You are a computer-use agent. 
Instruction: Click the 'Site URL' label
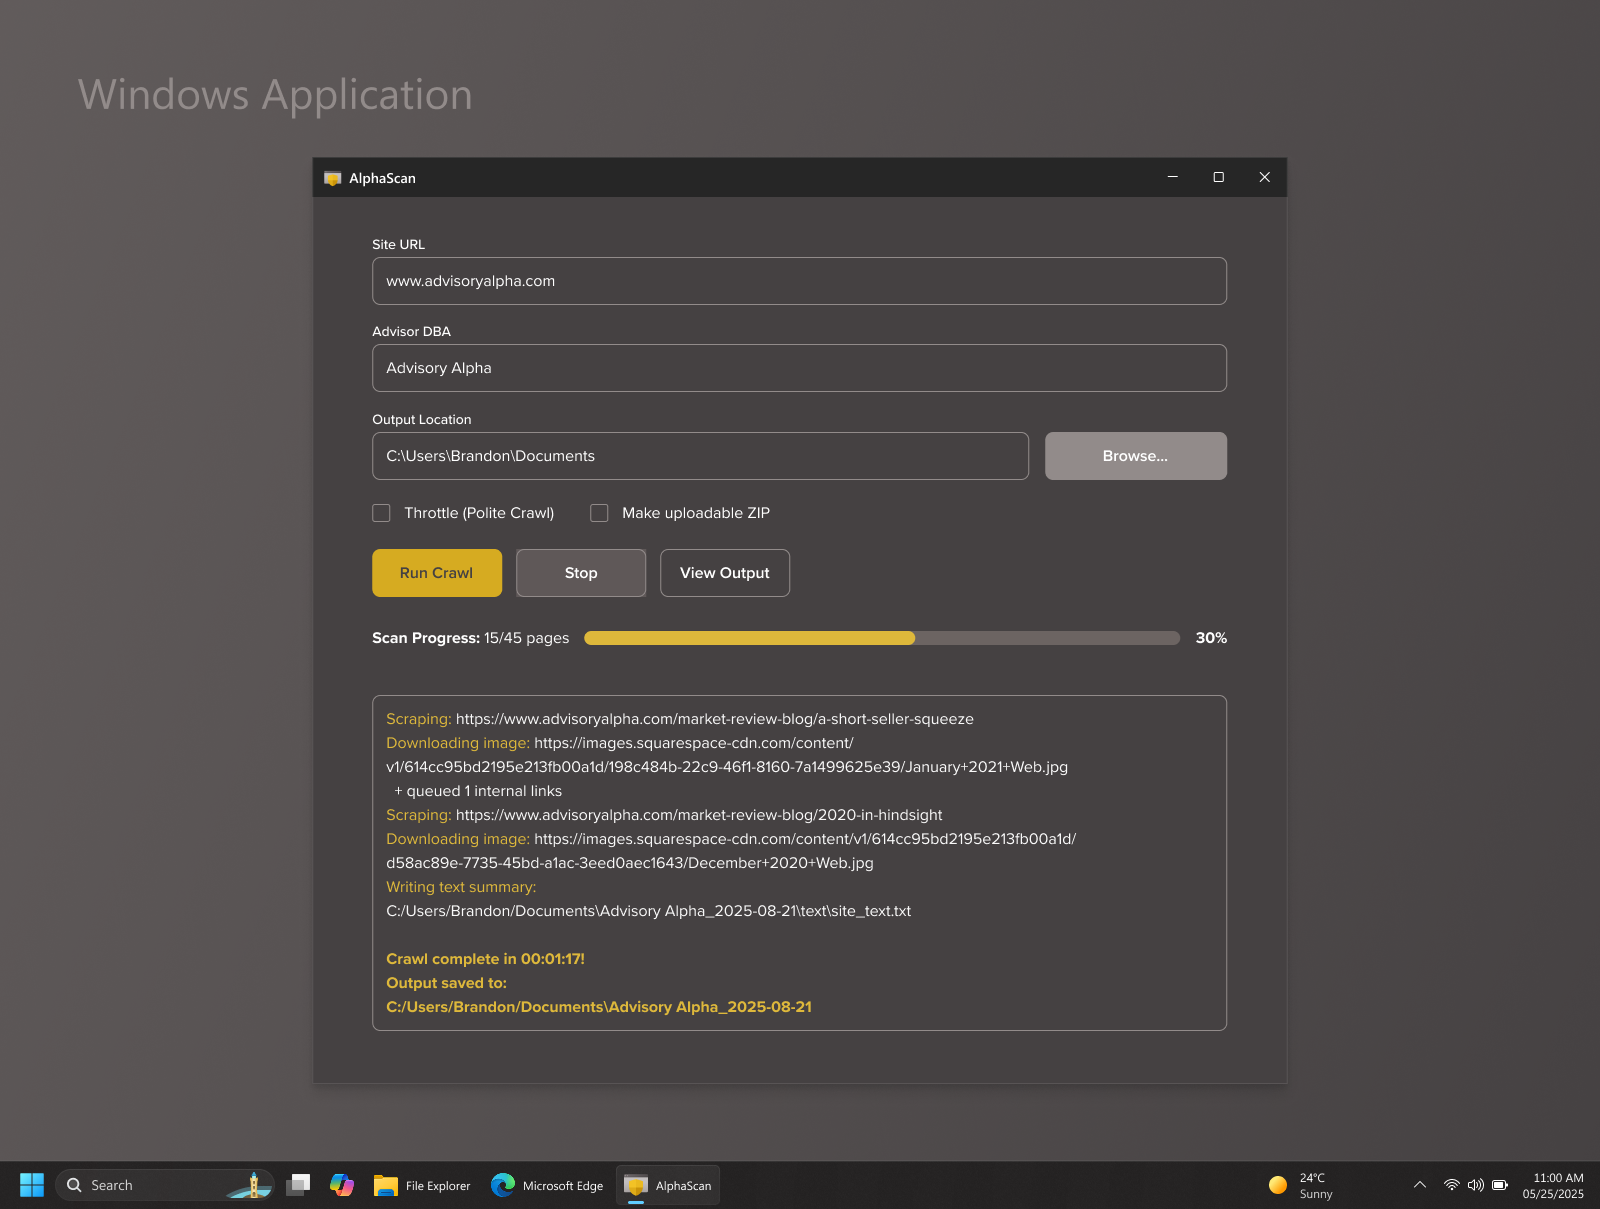398,244
